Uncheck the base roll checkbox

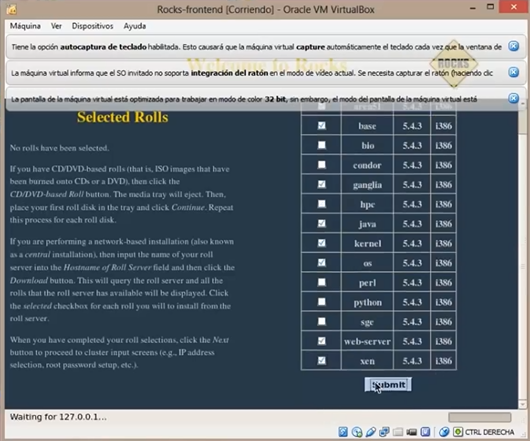[321, 126]
